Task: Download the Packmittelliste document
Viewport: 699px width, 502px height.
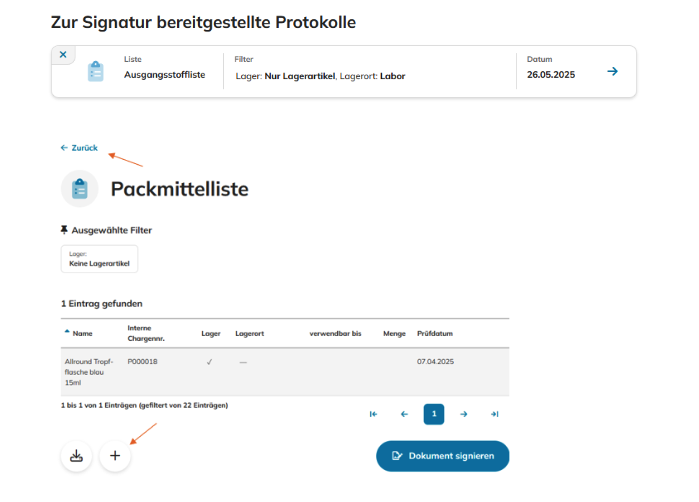Action: pos(76,456)
